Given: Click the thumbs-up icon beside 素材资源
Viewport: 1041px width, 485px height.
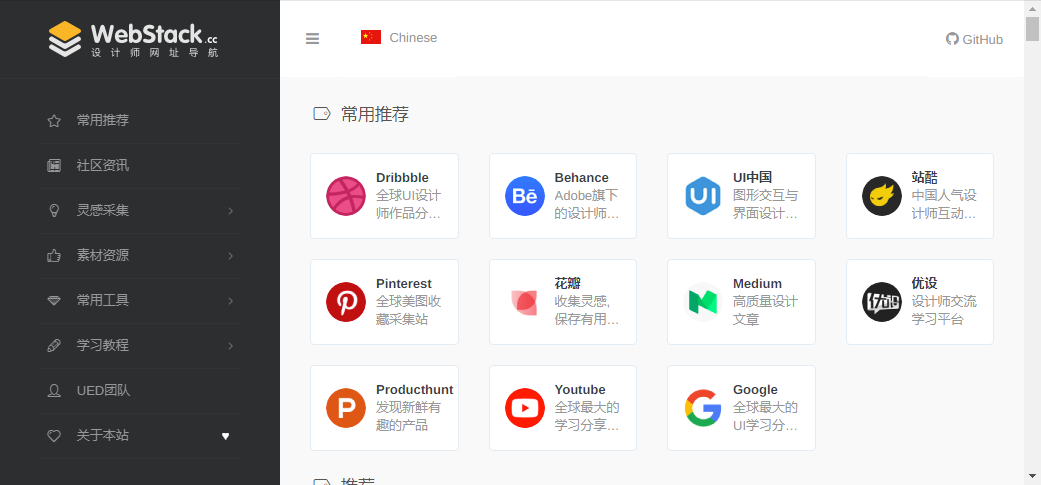Looking at the screenshot, I should (x=54, y=255).
